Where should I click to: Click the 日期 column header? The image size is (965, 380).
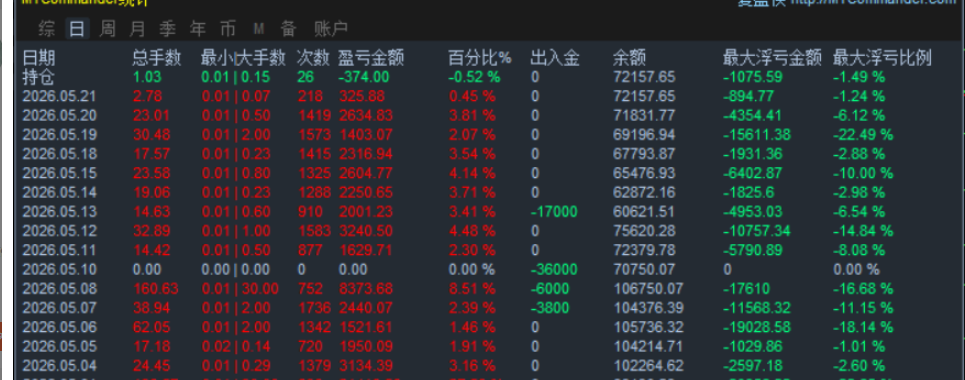39,58
